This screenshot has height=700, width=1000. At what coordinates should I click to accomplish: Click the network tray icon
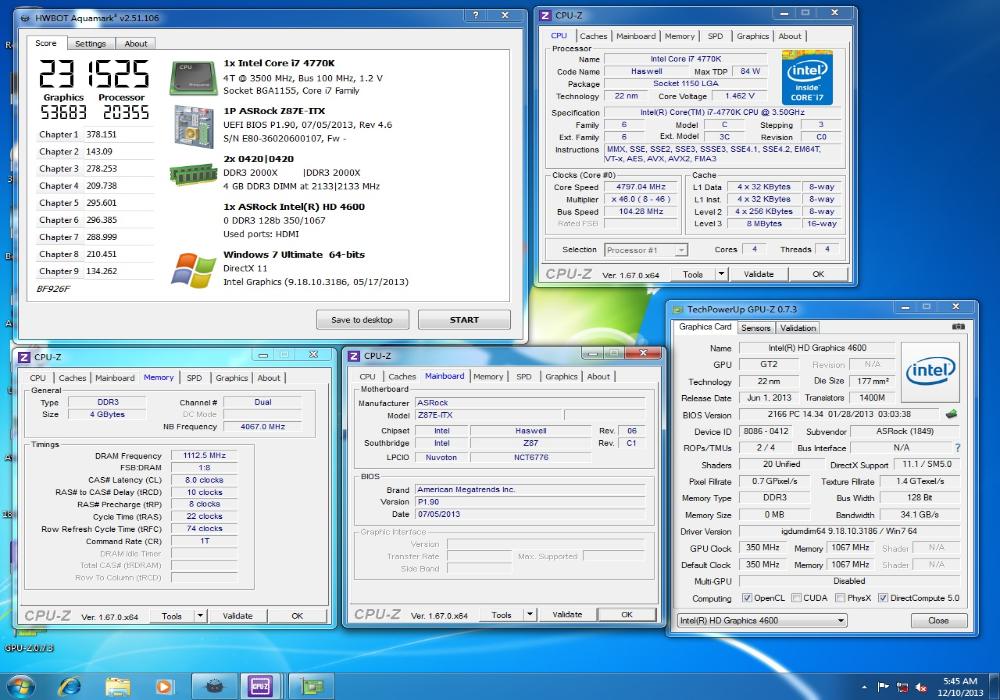pyautogui.click(x=902, y=687)
